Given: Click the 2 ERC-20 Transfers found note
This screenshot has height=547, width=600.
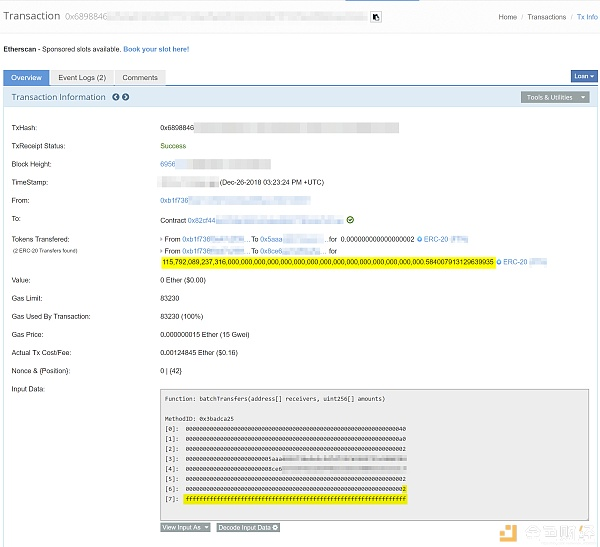Looking at the screenshot, I should click(x=45, y=251).
